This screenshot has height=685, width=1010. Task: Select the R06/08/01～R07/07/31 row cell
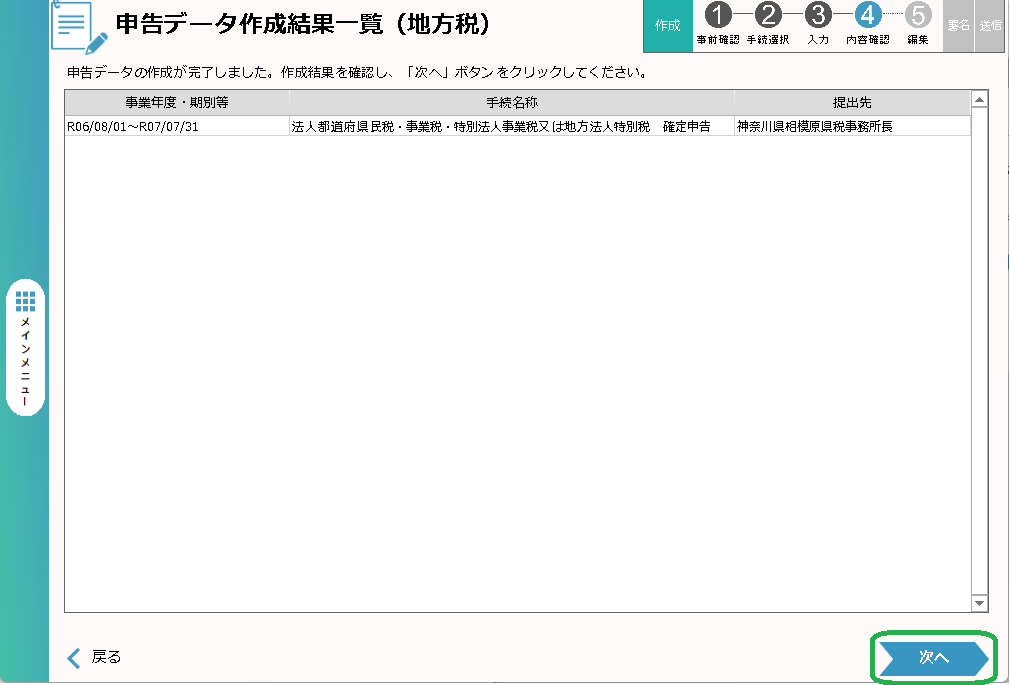(x=134, y=127)
